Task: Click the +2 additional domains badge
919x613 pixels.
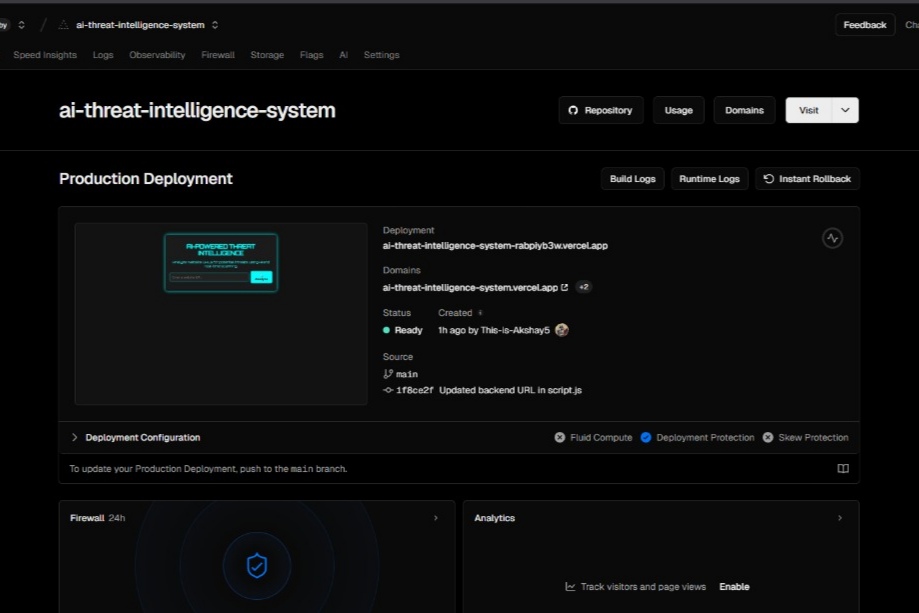Action: pyautogui.click(x=583, y=287)
